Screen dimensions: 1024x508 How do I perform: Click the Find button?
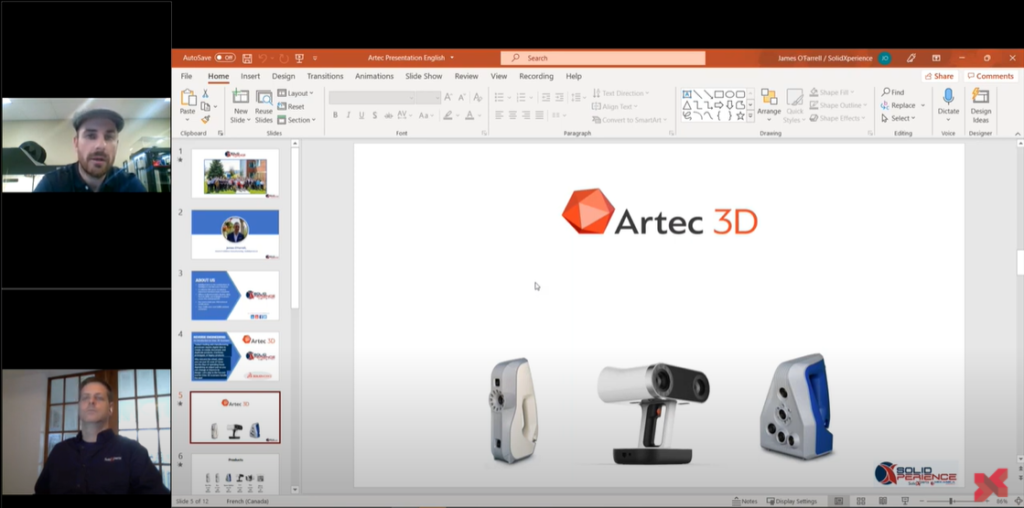coord(893,93)
